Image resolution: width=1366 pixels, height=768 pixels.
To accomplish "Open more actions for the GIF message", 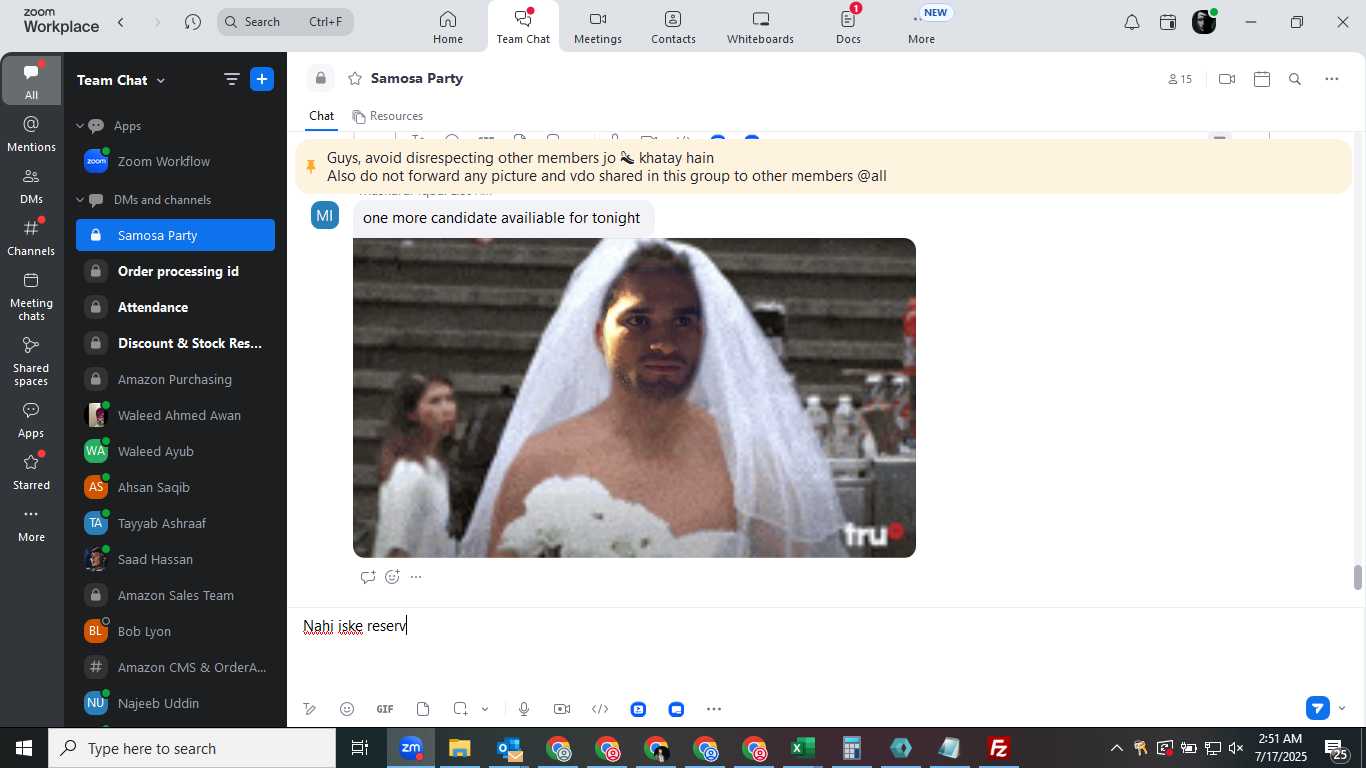I will (416, 577).
